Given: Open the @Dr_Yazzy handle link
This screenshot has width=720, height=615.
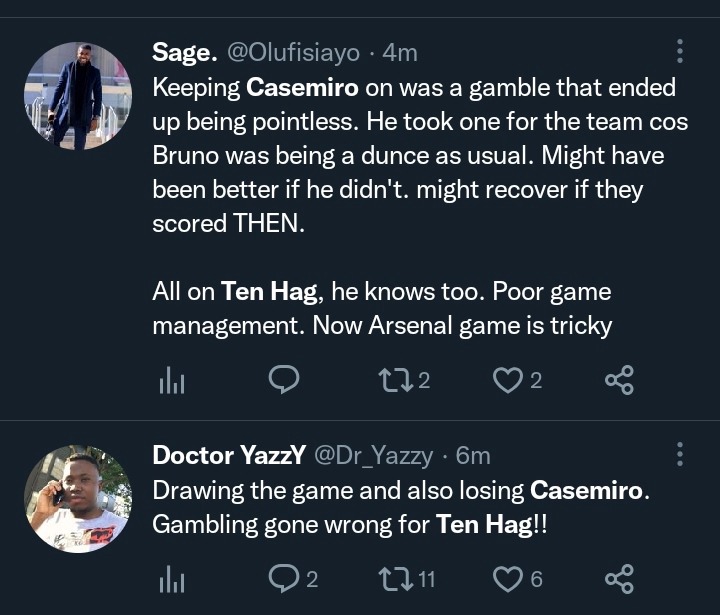Looking at the screenshot, I should [374, 456].
